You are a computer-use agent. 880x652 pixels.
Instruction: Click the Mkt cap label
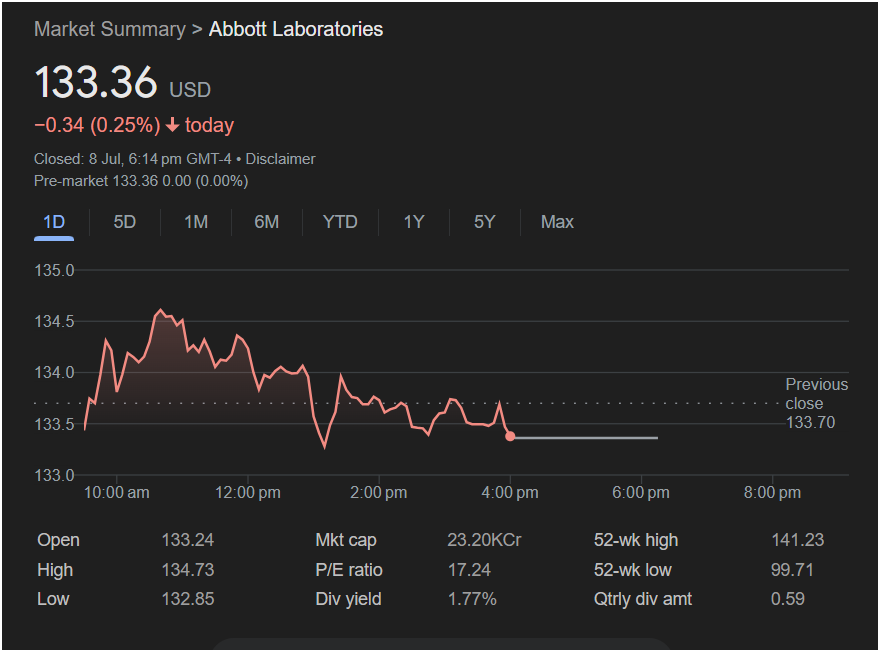click(346, 540)
